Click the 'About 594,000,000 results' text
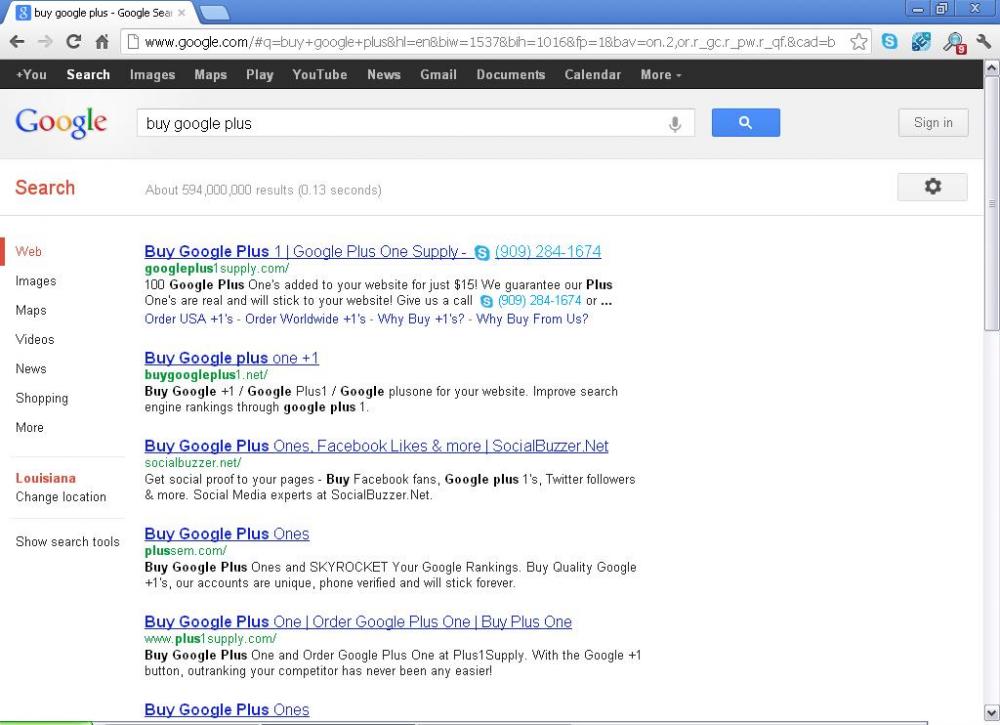This screenshot has width=1000, height=725. pyautogui.click(x=263, y=190)
